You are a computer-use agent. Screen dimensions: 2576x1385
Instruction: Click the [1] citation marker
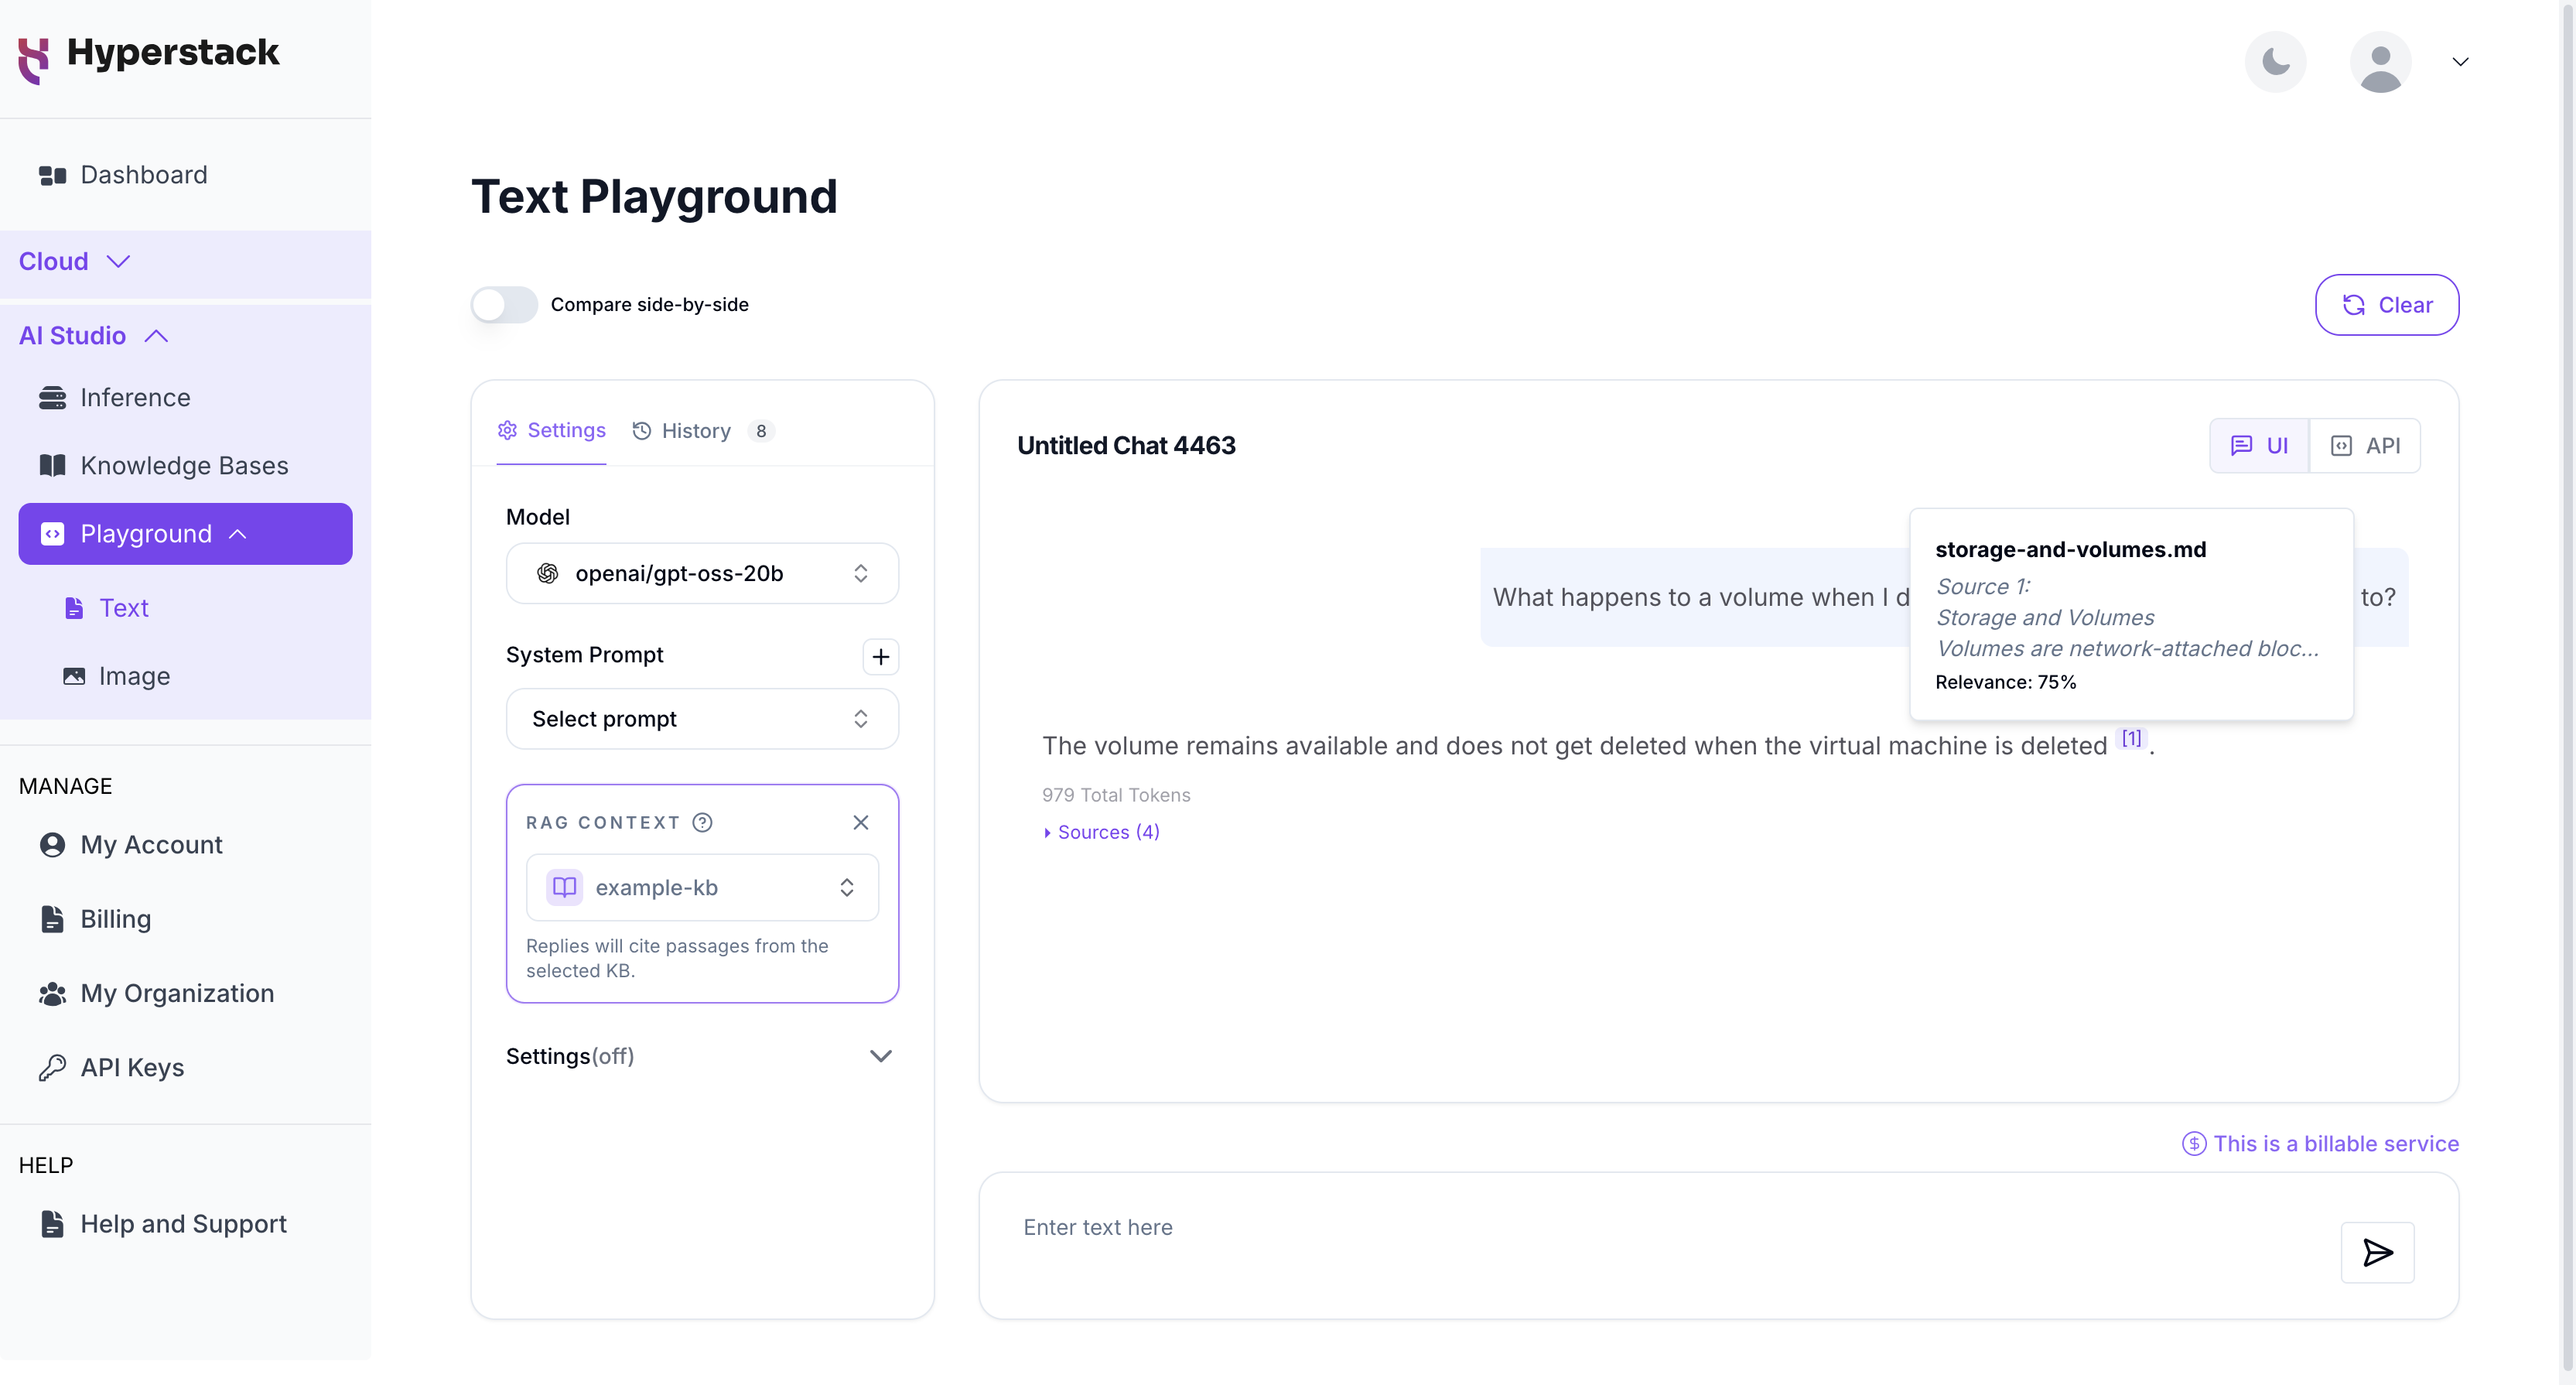tap(2132, 738)
